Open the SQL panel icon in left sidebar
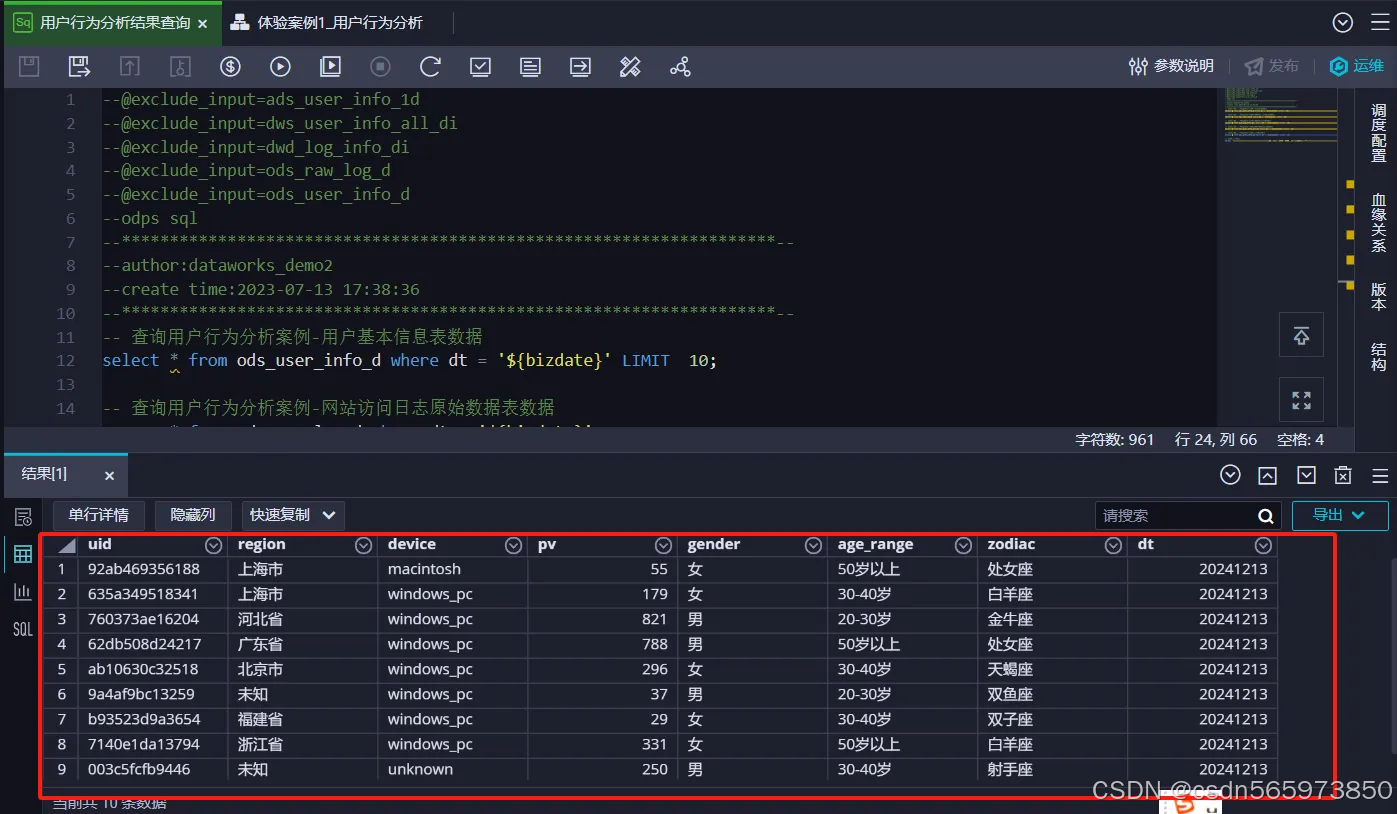This screenshot has width=1397, height=814. pyautogui.click(x=21, y=629)
